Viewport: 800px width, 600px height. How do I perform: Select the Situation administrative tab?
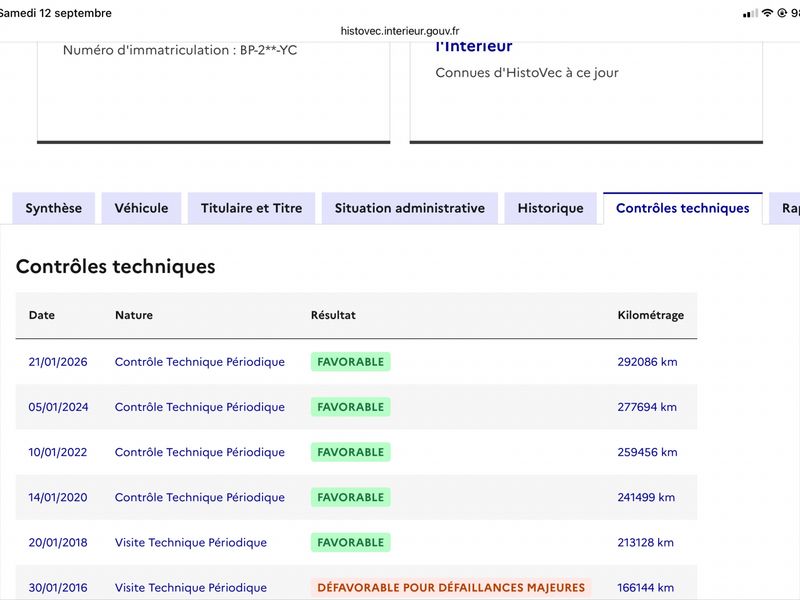410,208
